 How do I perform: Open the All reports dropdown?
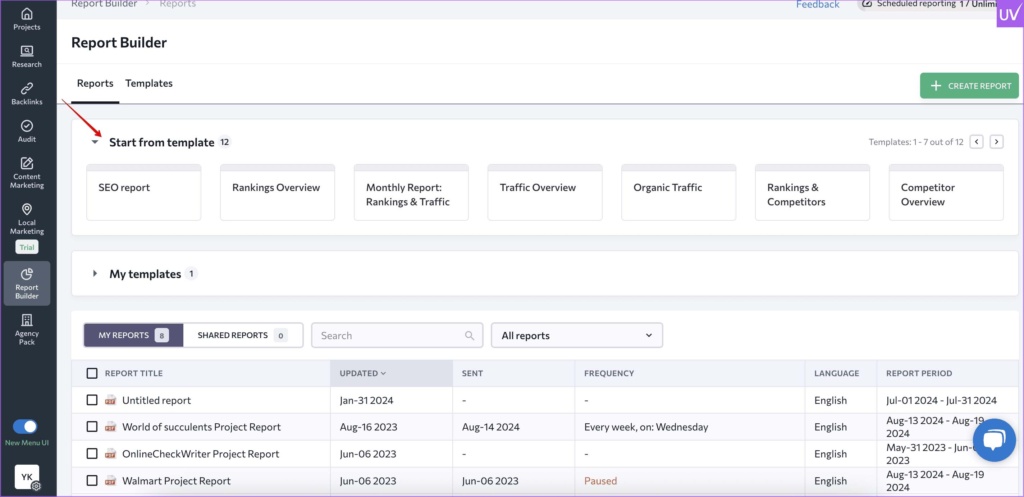[576, 335]
